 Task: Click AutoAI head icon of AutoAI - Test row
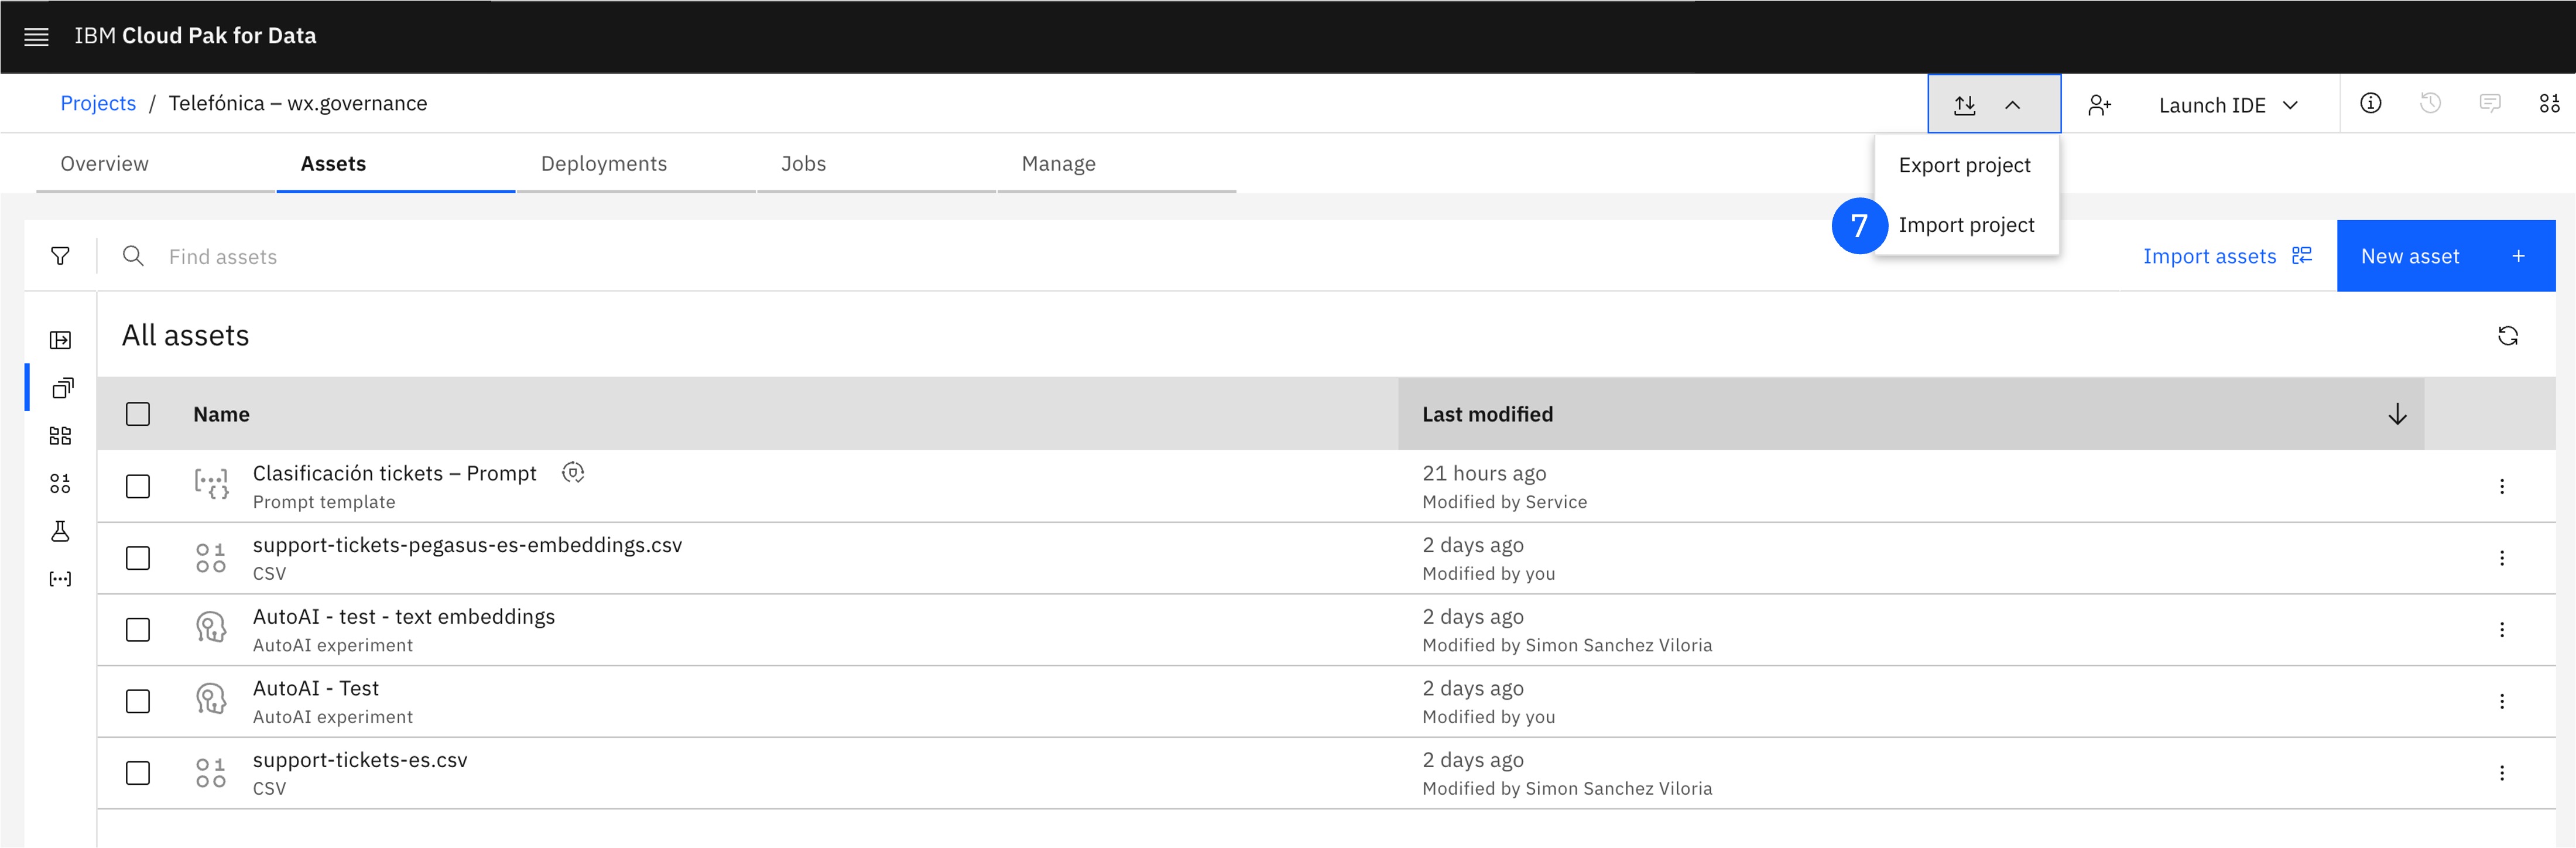211,699
